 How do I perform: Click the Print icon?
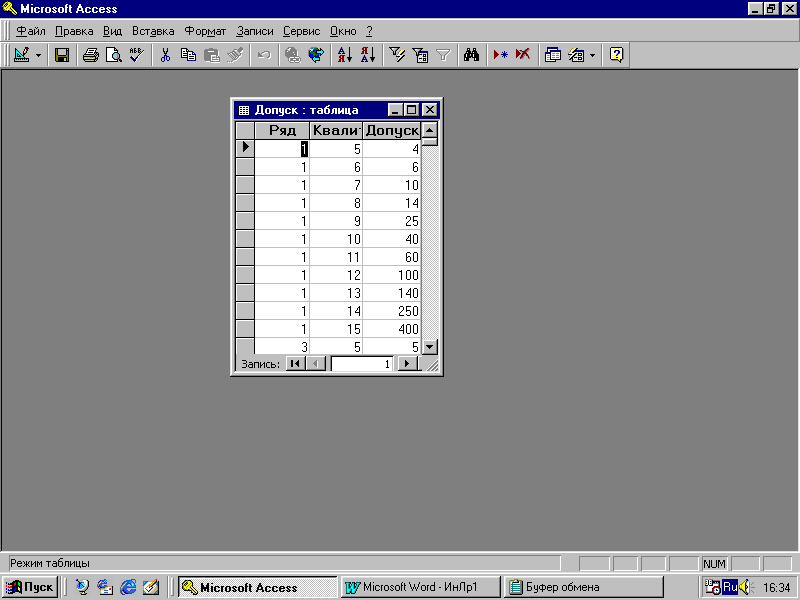click(91, 55)
